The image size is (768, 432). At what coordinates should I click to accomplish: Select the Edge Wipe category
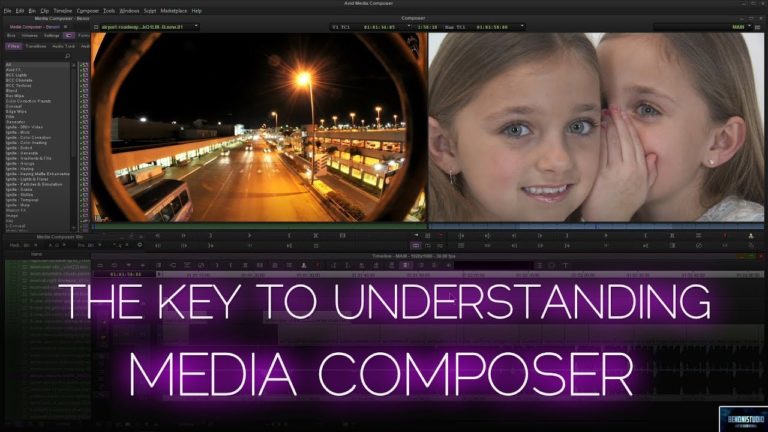click(37, 112)
